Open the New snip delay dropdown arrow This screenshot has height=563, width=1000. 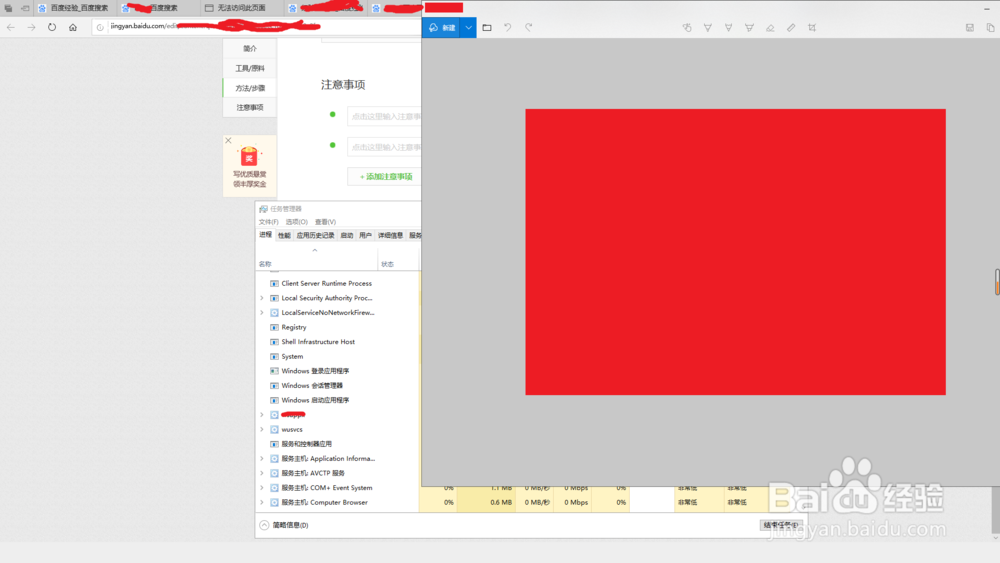click(x=468, y=27)
